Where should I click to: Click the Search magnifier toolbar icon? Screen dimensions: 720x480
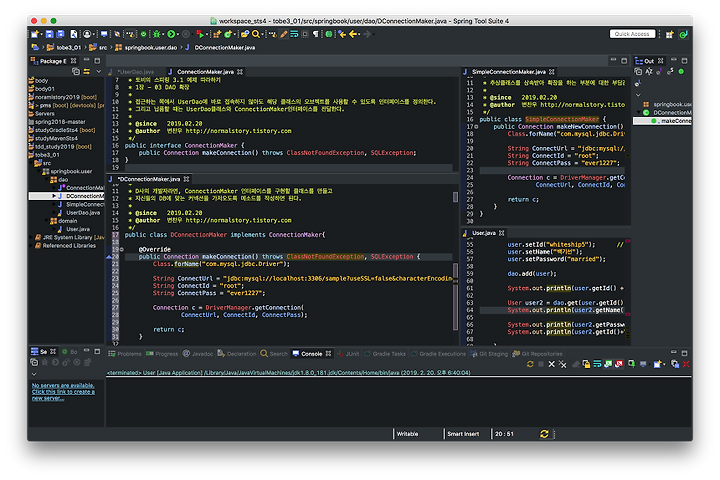coord(255,34)
